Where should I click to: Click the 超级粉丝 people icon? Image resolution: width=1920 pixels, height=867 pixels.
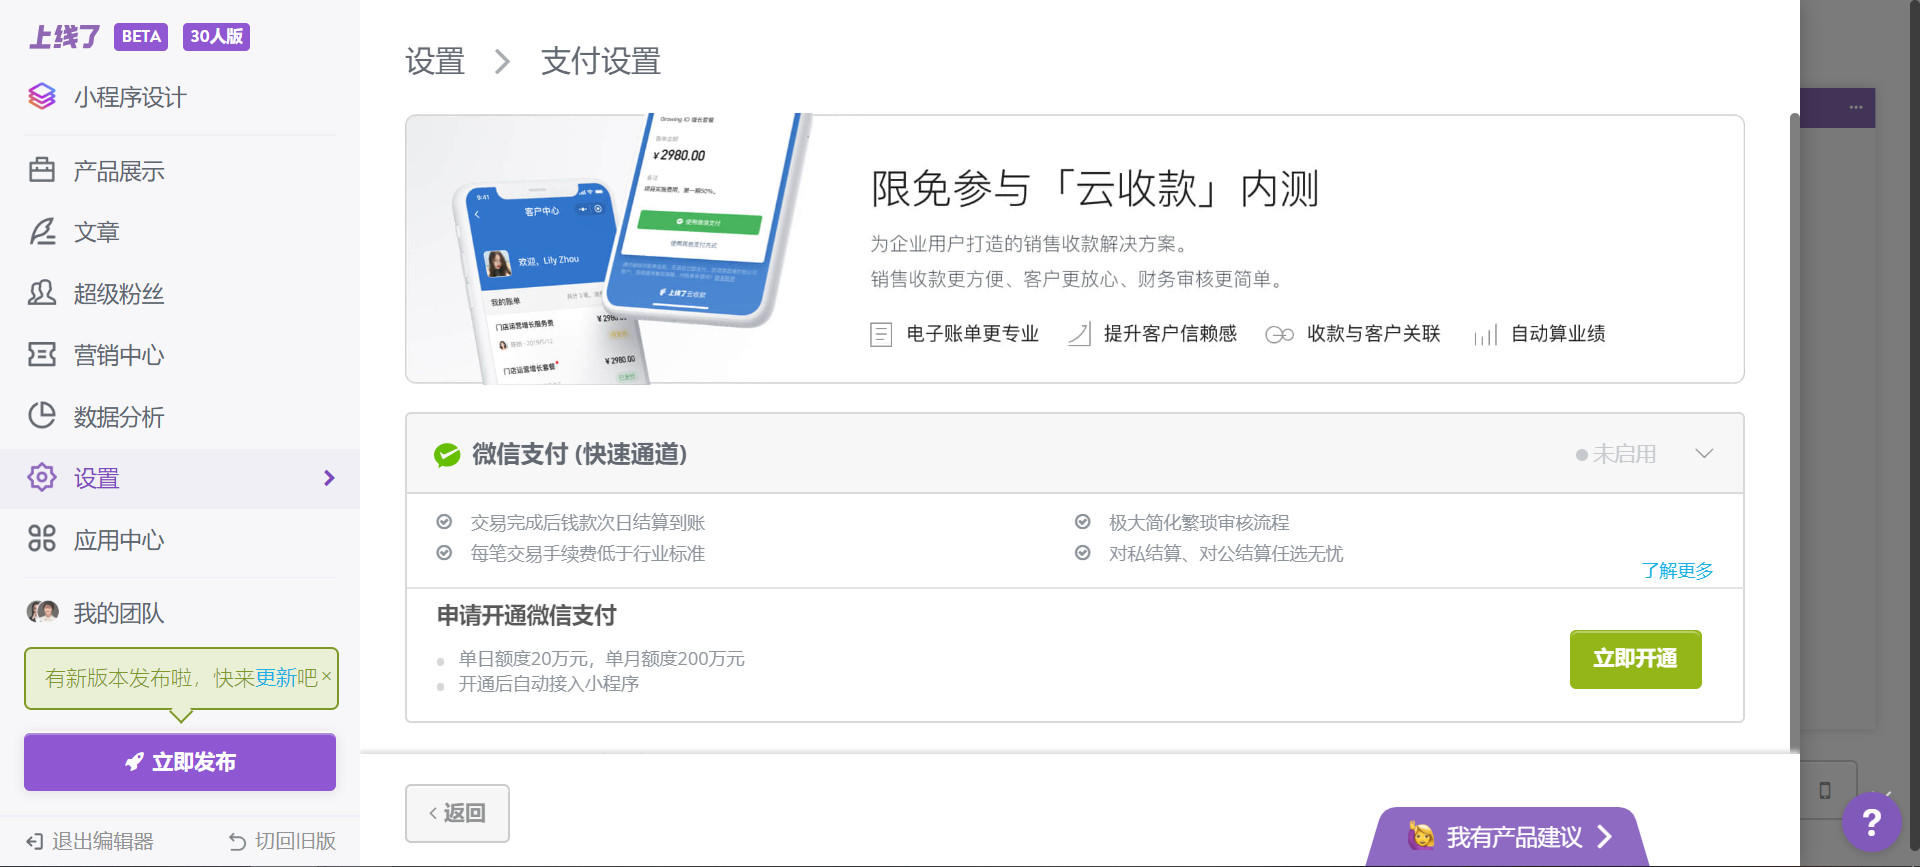tap(42, 293)
